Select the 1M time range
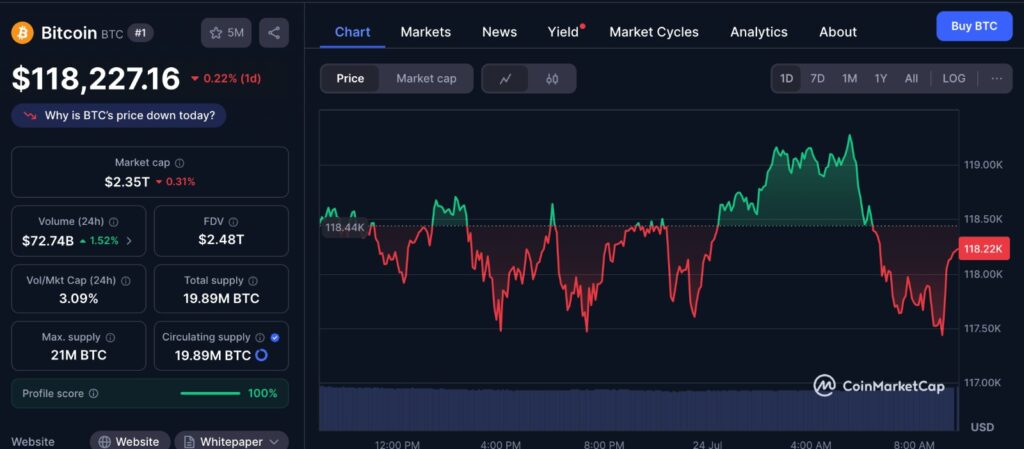 (x=849, y=78)
